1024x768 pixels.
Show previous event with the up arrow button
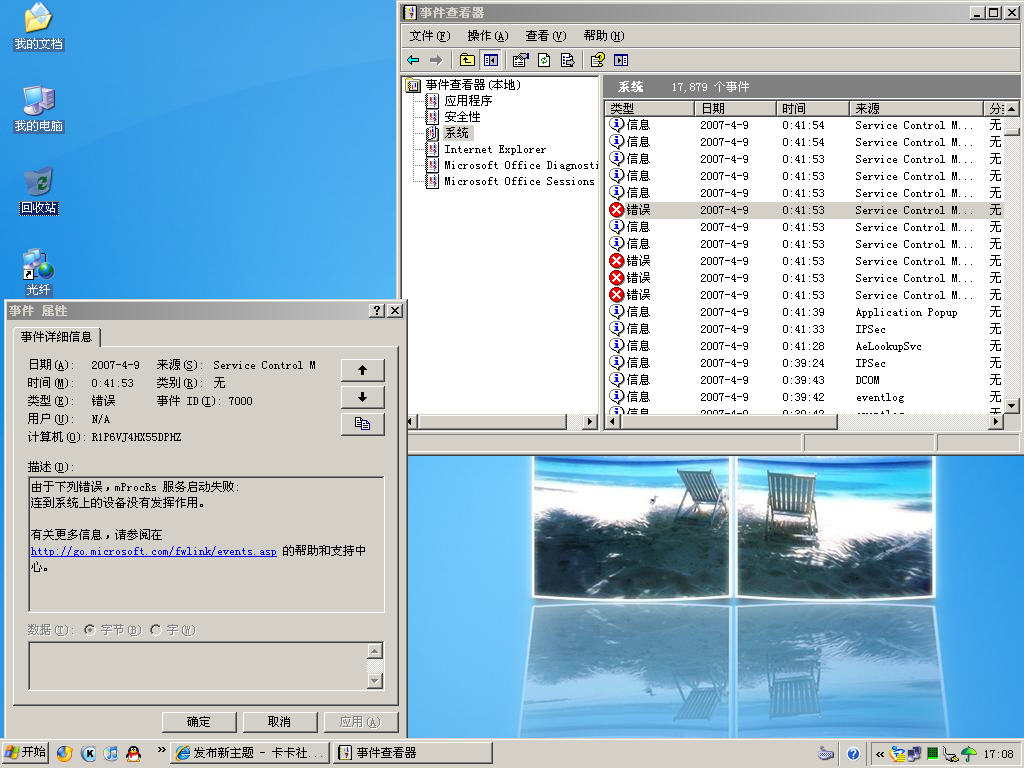tap(362, 370)
